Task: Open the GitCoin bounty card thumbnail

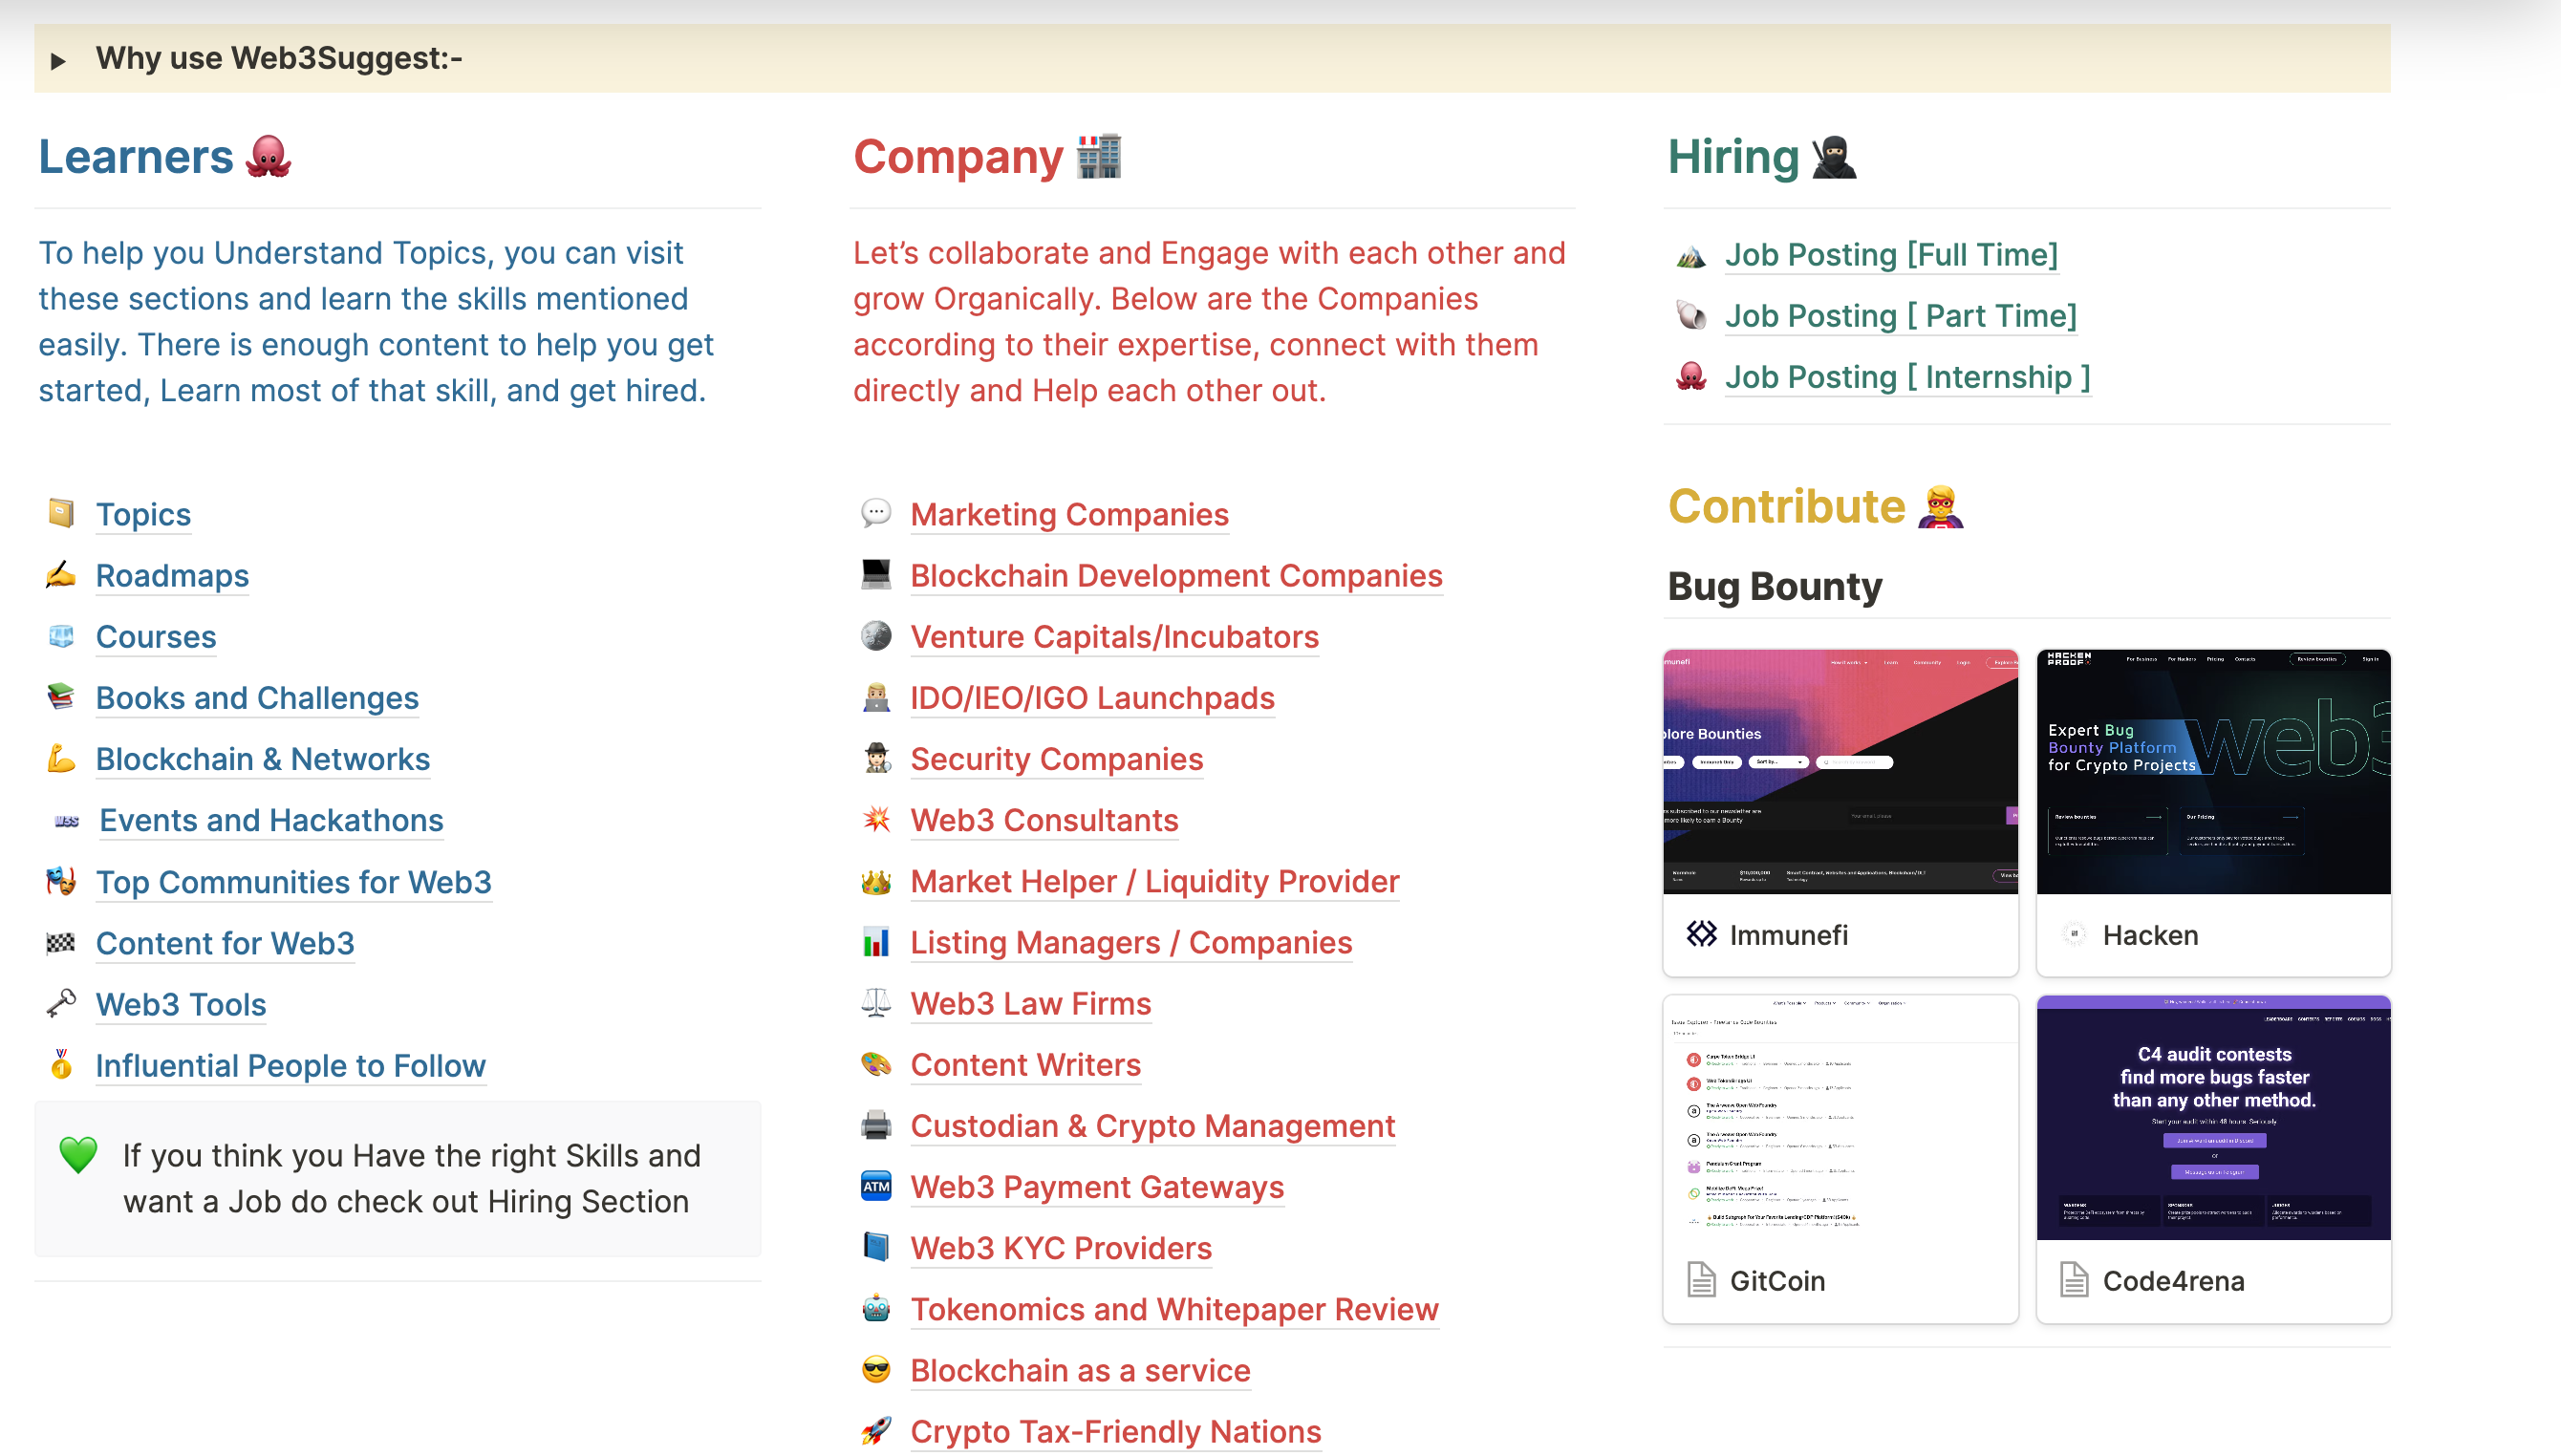Action: (1840, 1118)
